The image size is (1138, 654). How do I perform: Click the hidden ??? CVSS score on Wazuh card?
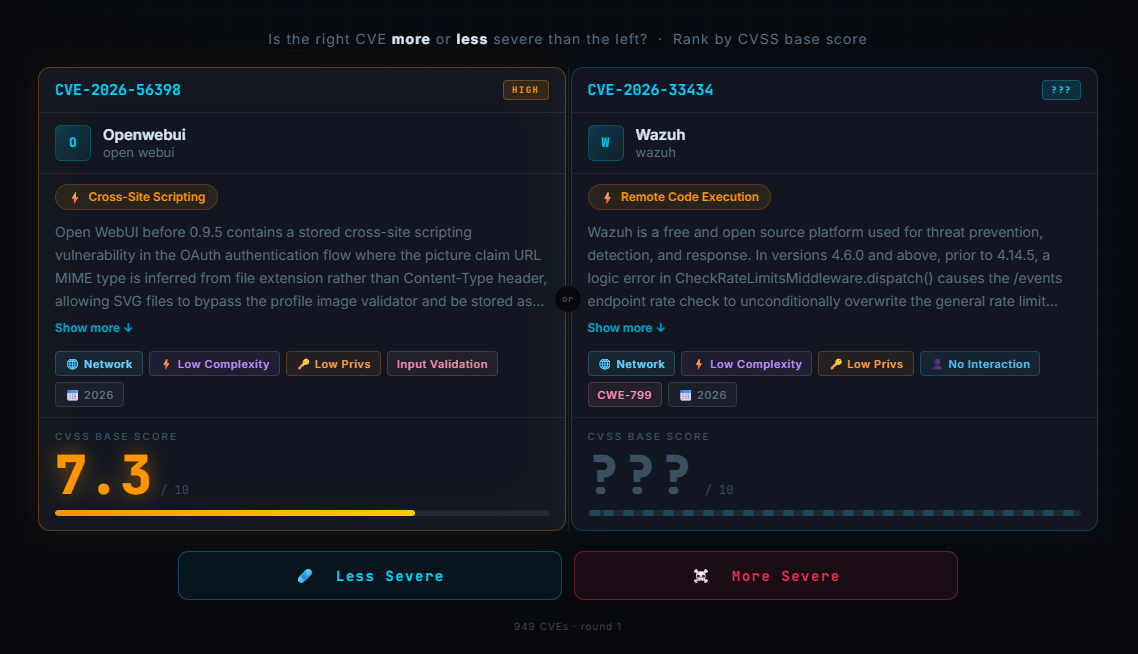pyautogui.click(x=641, y=475)
